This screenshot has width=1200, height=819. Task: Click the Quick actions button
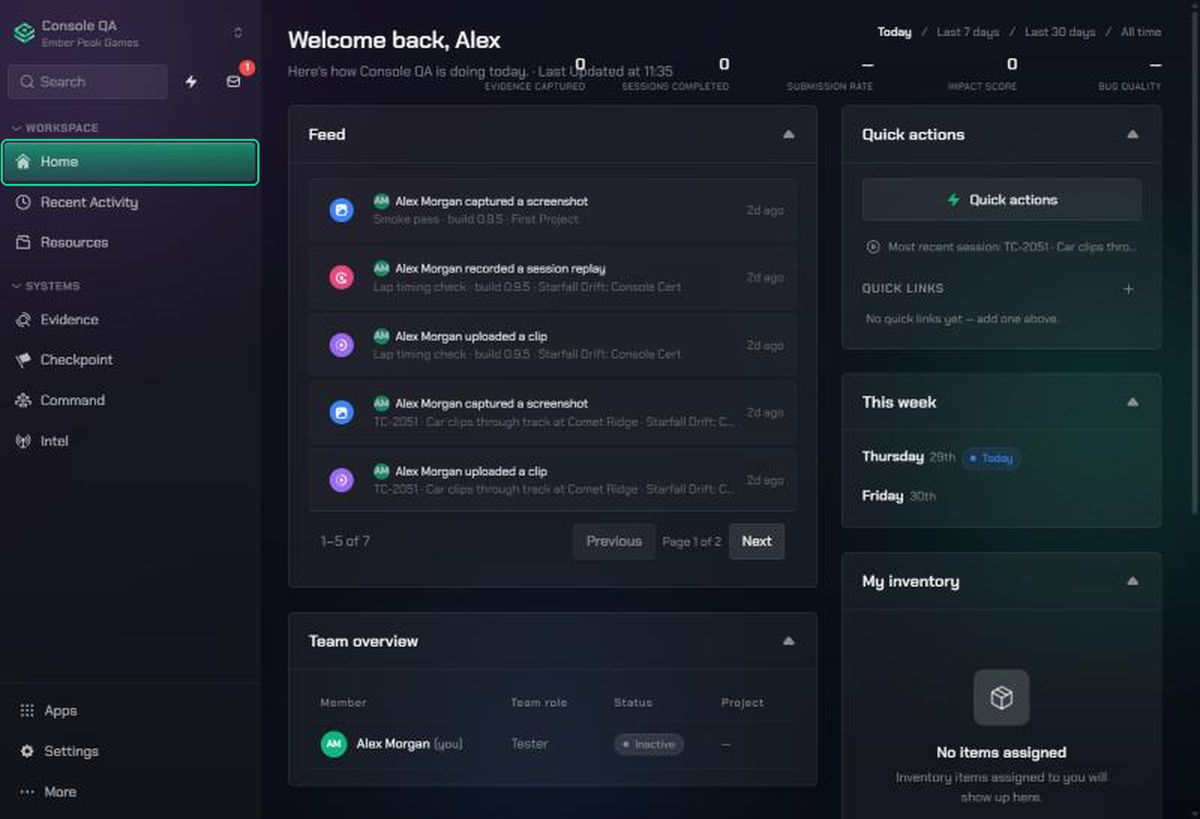click(1001, 200)
